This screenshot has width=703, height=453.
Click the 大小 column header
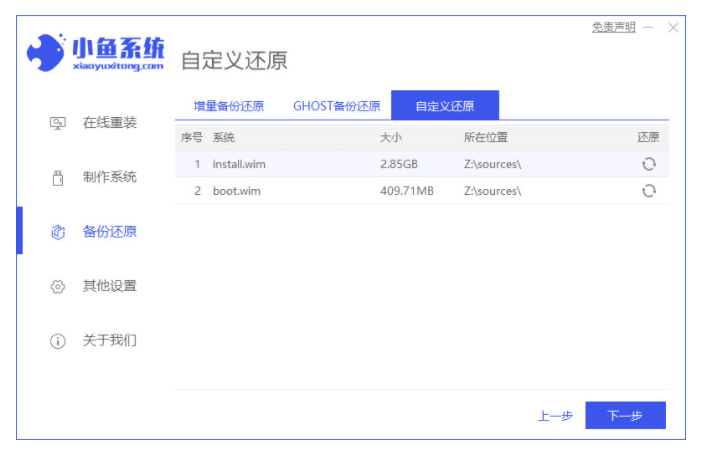point(391,137)
